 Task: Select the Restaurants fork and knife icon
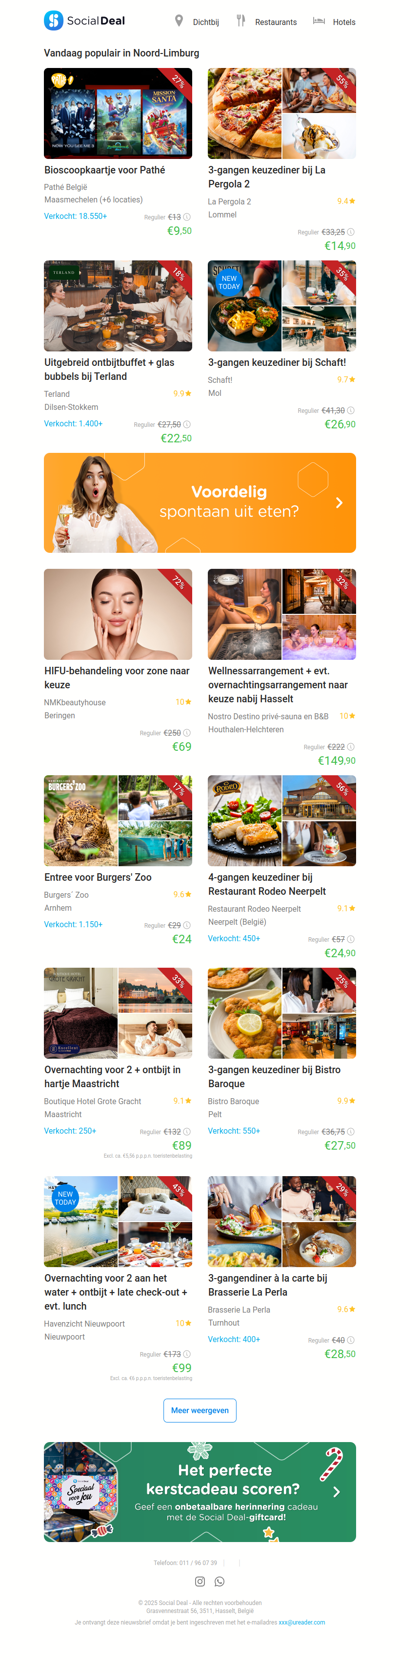point(241,21)
